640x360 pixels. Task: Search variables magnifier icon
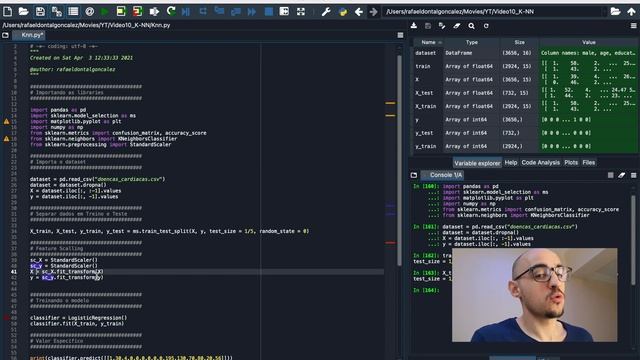471,26
